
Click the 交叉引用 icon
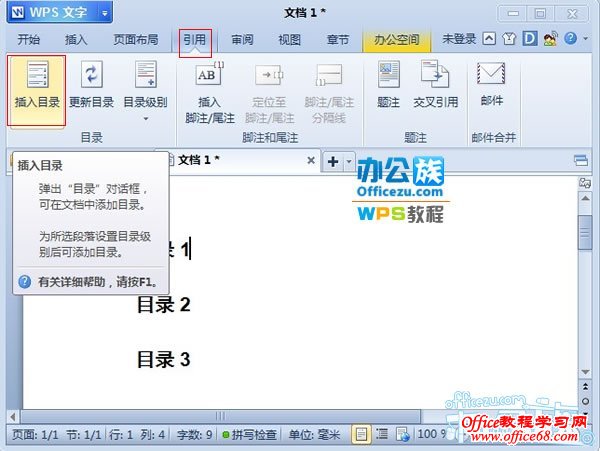[x=435, y=75]
